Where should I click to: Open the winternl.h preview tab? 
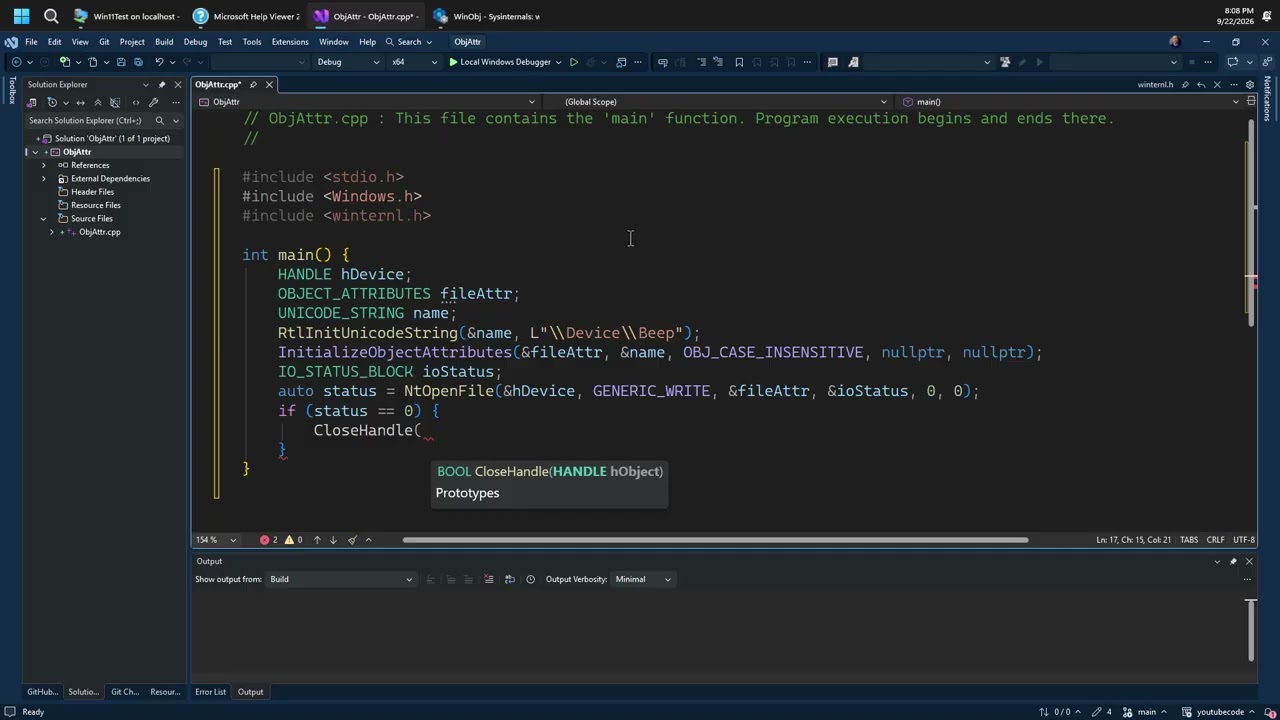(1155, 85)
